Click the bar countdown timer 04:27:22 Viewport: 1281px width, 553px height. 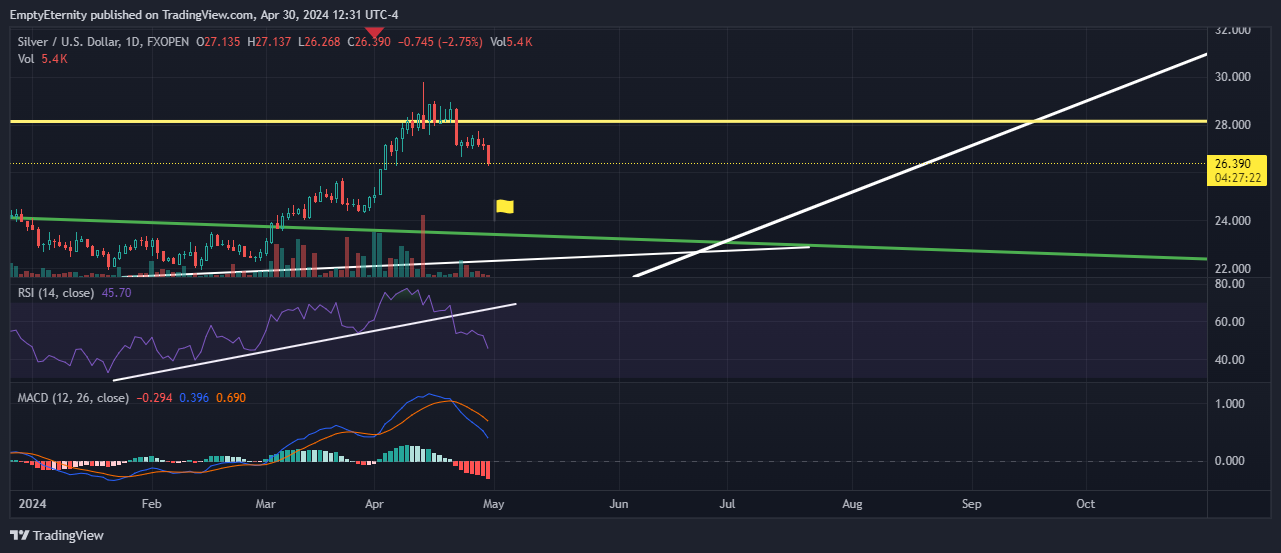coord(1238,177)
